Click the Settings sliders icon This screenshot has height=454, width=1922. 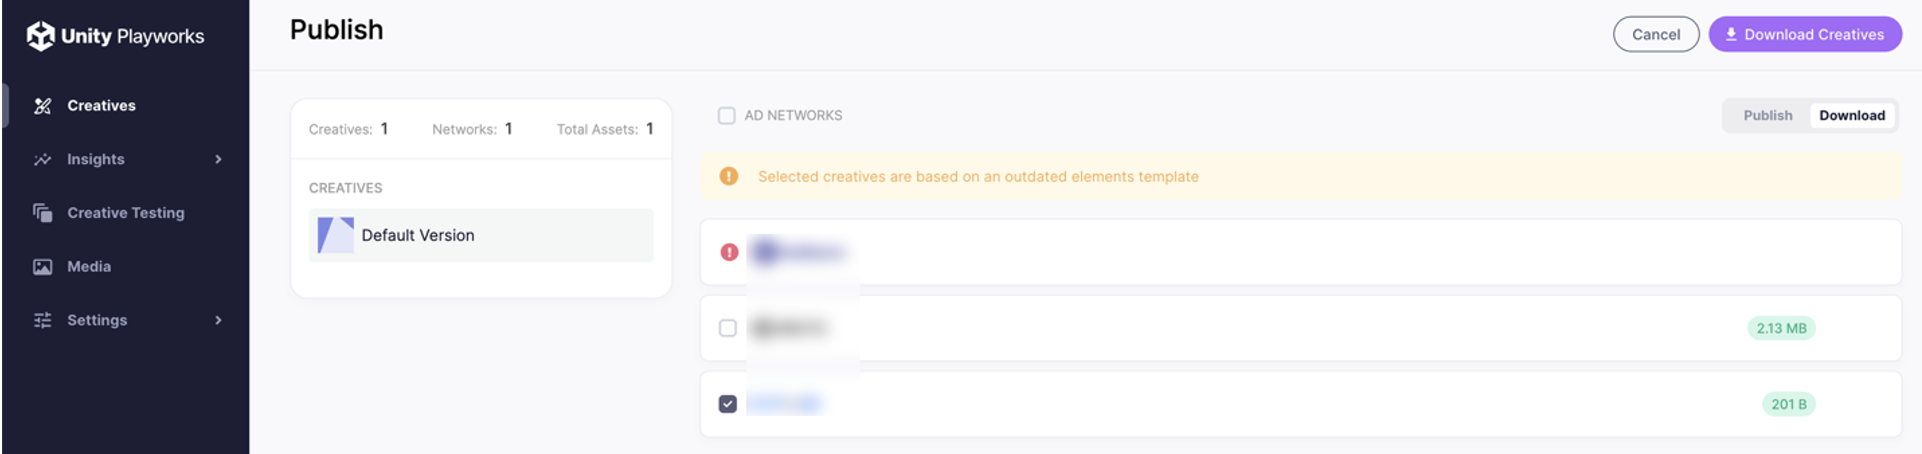[x=42, y=320]
